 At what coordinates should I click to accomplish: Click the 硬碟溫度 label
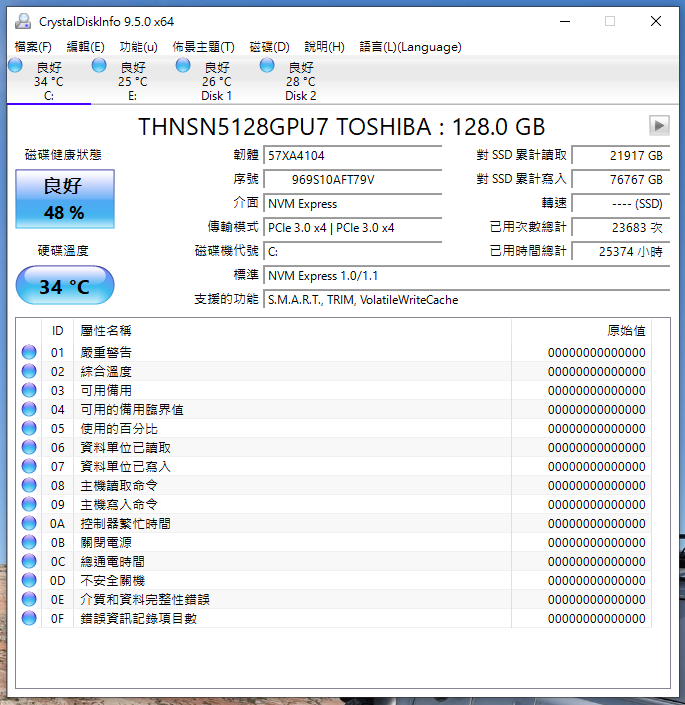63,250
